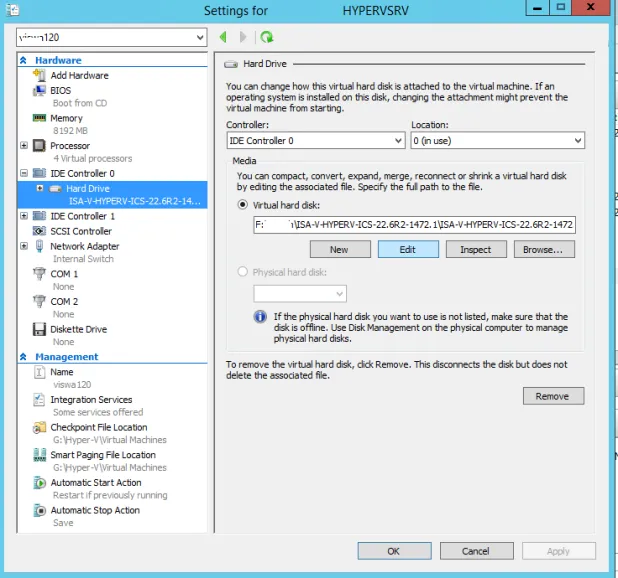Click the Checkpoint File Location icon
This screenshot has width=618, height=578.
[x=39, y=427]
